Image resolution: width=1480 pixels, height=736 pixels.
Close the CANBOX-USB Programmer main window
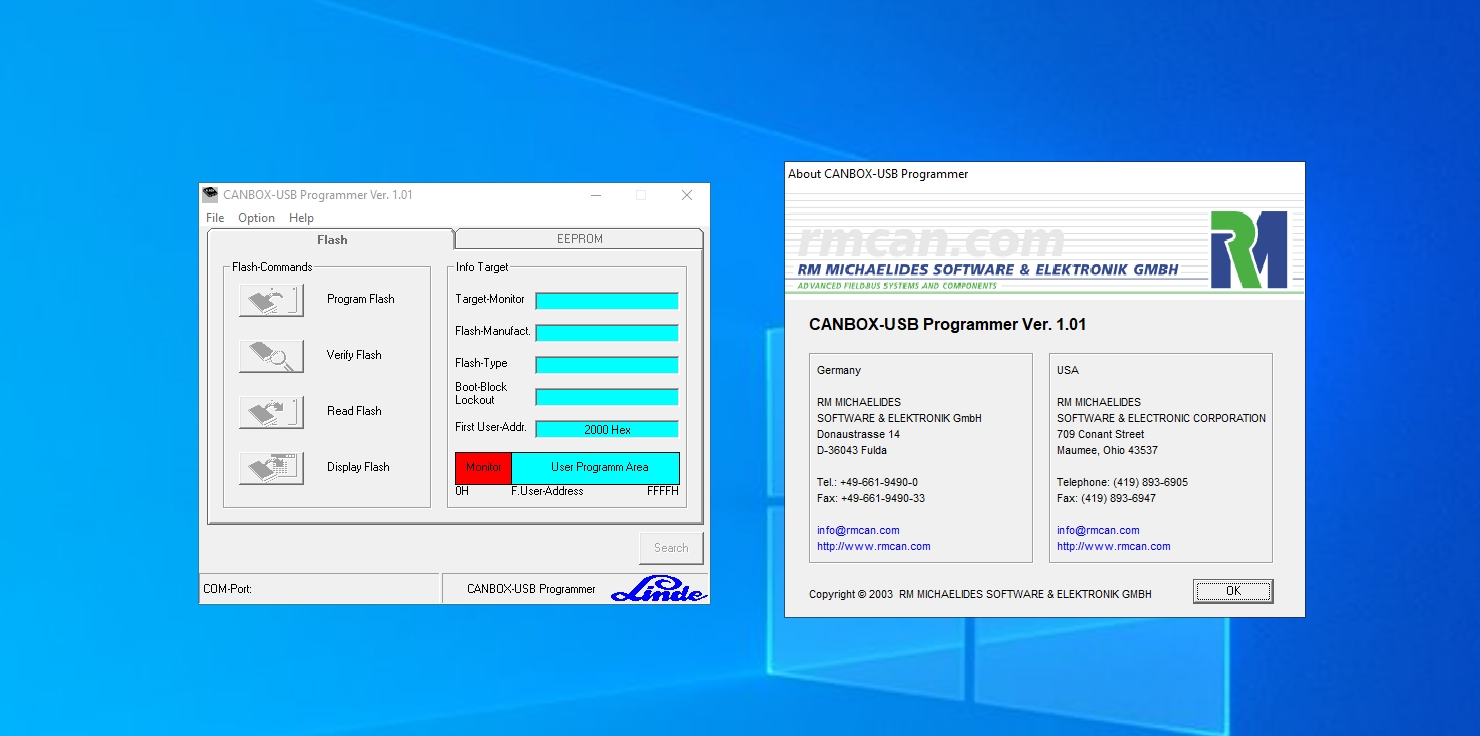coord(687,195)
